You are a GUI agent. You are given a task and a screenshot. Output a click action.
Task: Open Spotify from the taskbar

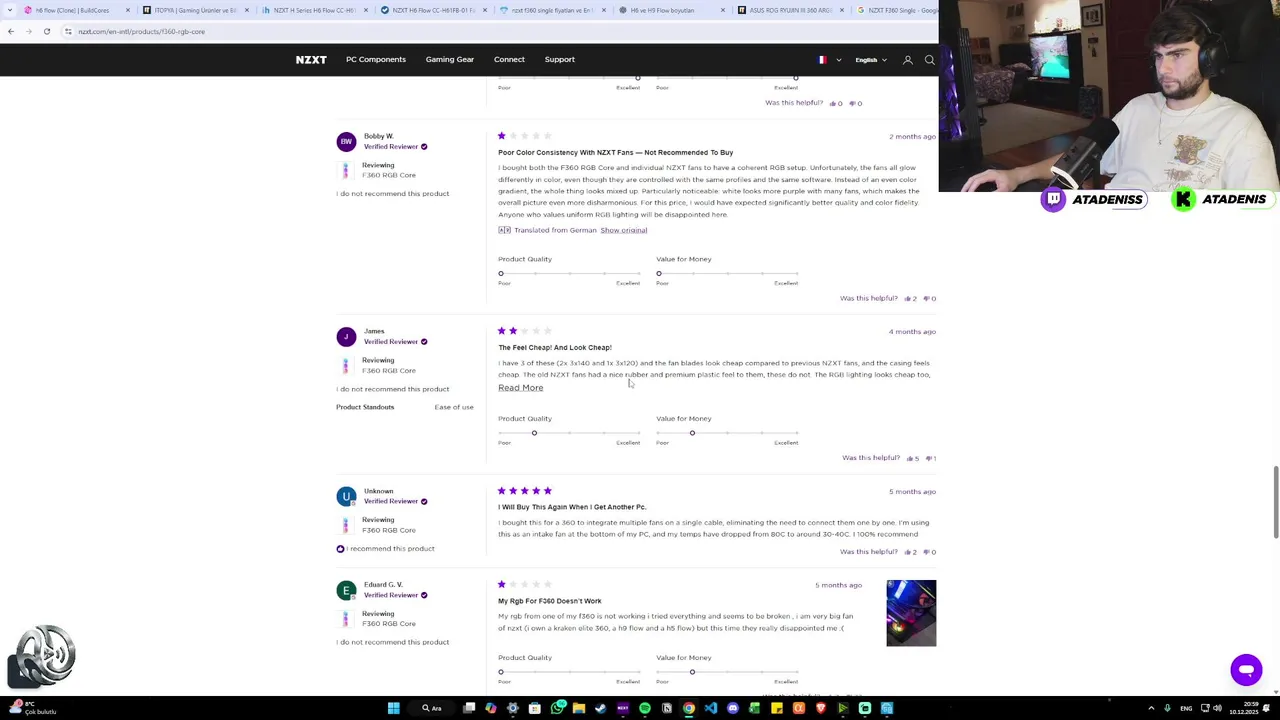645,708
